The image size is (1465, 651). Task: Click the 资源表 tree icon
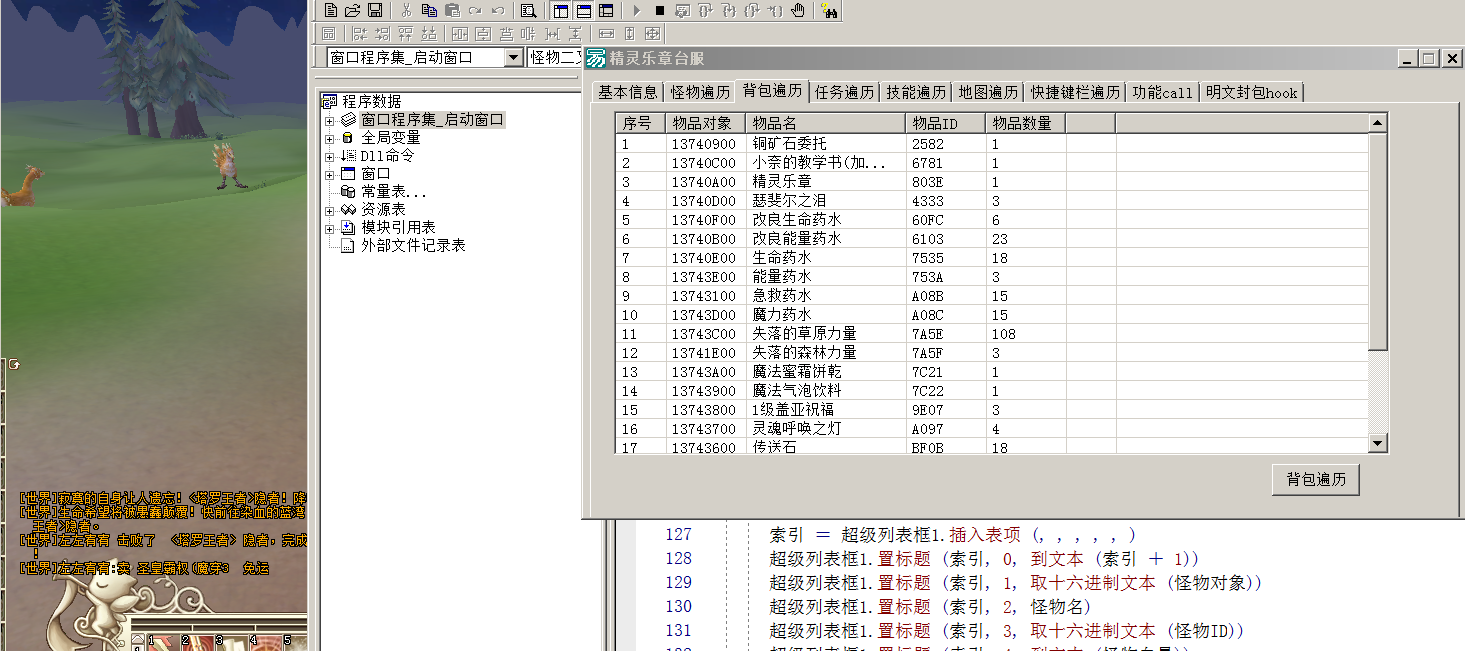point(347,210)
